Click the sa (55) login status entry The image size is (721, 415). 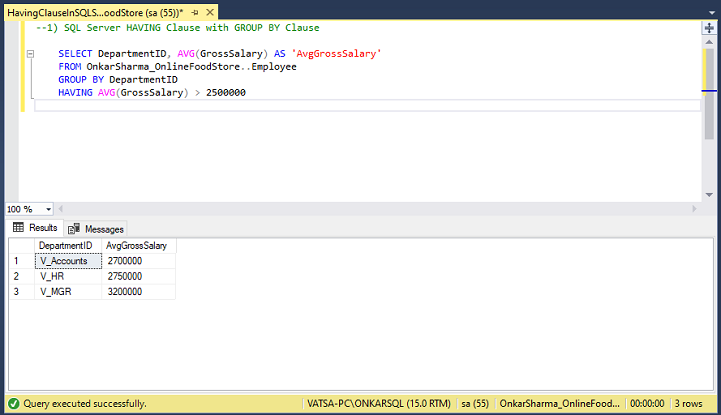pos(475,404)
